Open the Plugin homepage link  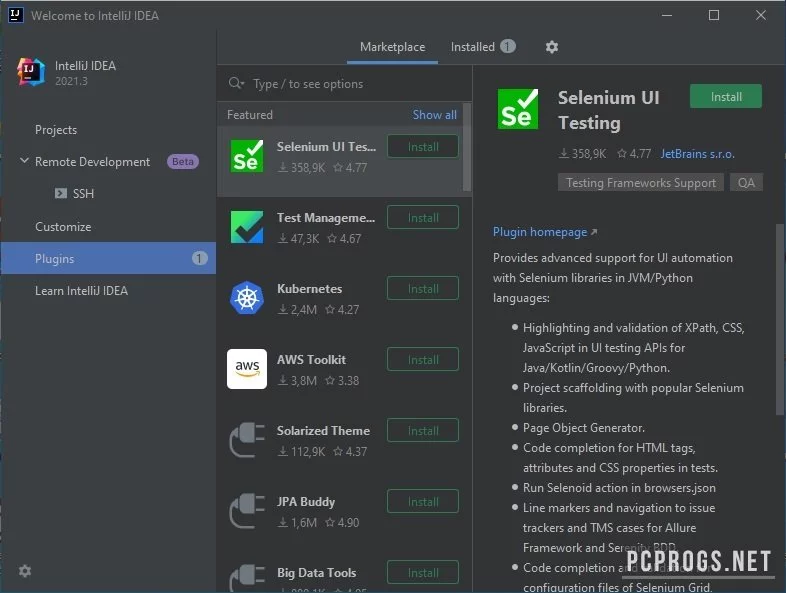[x=545, y=232]
